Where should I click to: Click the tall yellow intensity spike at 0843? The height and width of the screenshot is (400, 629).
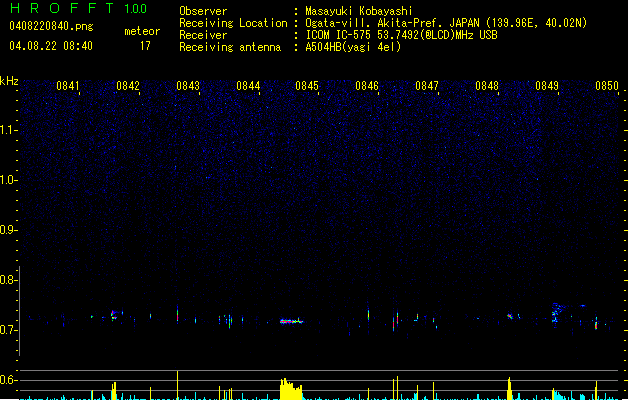[x=177, y=385]
